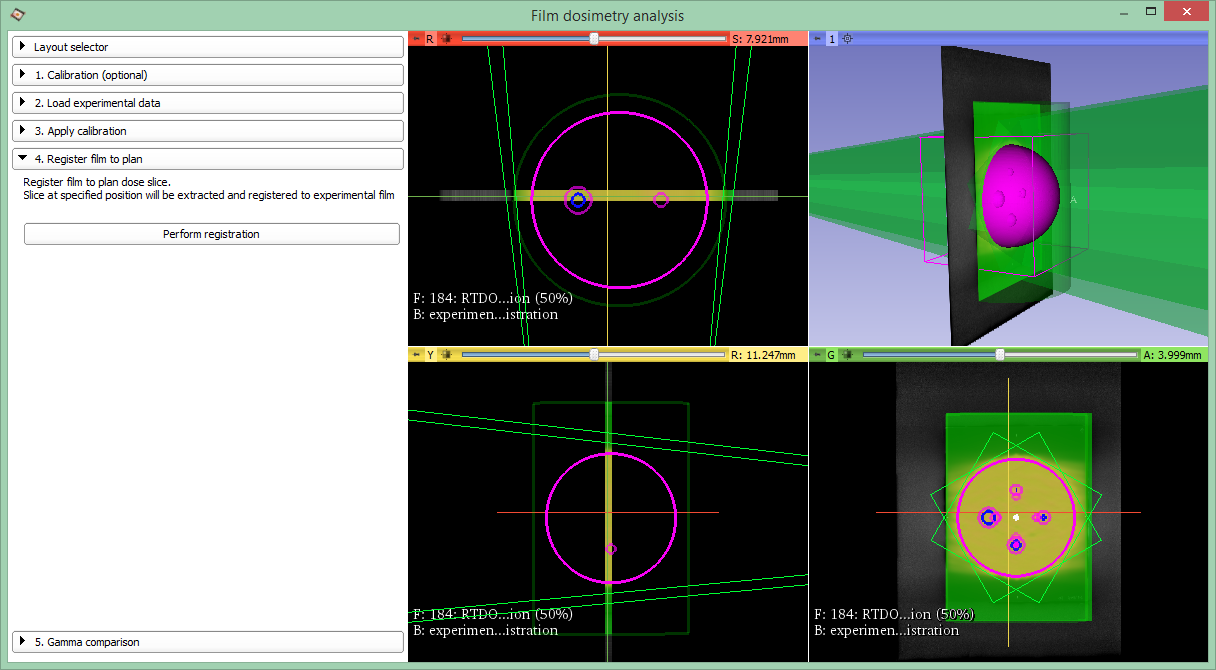
Task: Open the 2. Load experimental data step
Action: click(x=207, y=103)
